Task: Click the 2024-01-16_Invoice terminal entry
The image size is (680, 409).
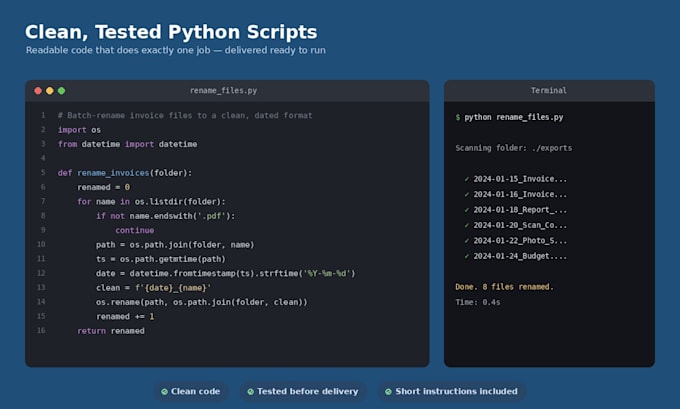Action: 520,194
